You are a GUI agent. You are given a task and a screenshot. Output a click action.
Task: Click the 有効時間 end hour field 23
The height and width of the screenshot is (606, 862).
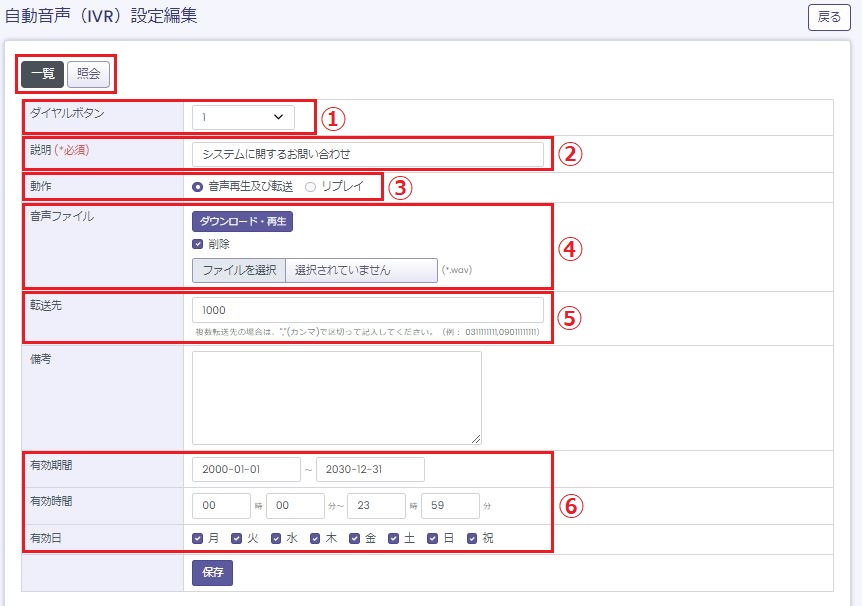click(376, 506)
